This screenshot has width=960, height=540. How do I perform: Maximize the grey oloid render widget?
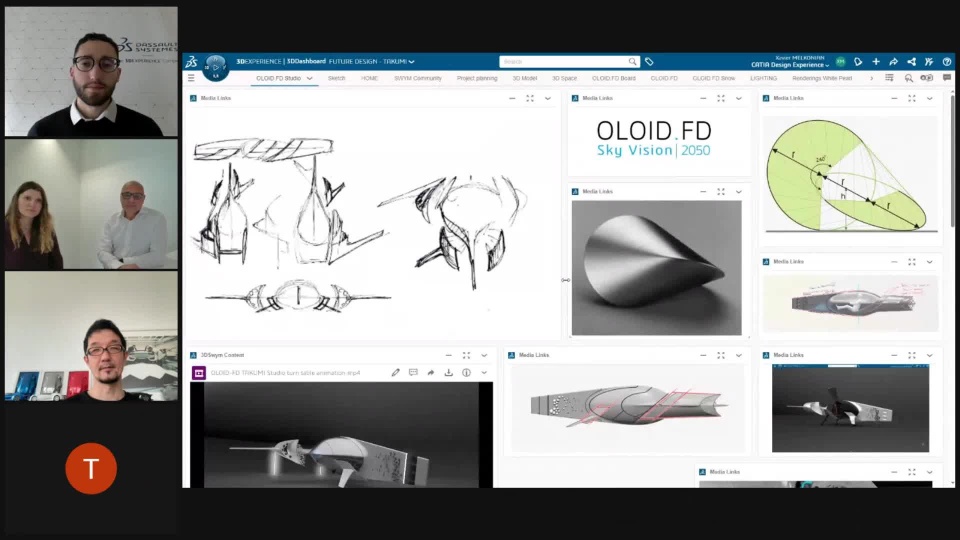tap(721, 192)
